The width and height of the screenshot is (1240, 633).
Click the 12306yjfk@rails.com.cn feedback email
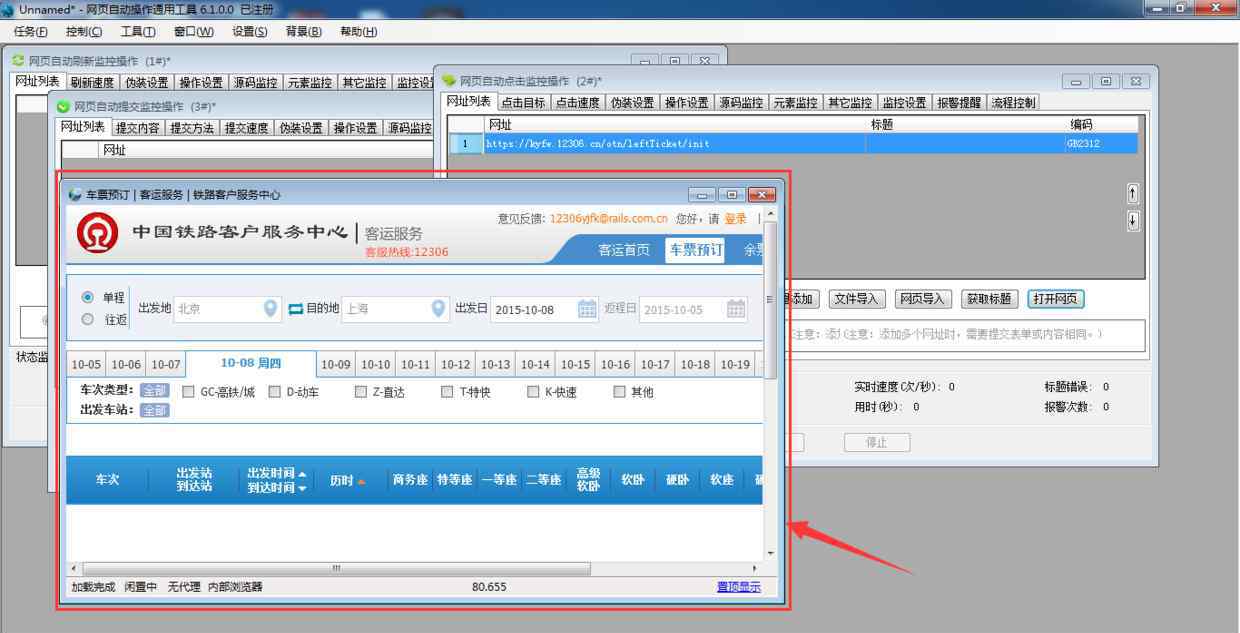[608, 219]
